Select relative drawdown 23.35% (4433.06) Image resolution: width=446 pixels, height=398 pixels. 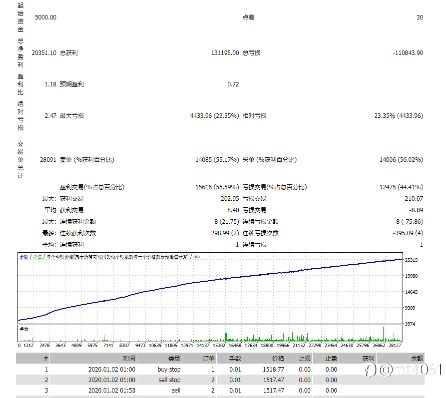pos(399,116)
